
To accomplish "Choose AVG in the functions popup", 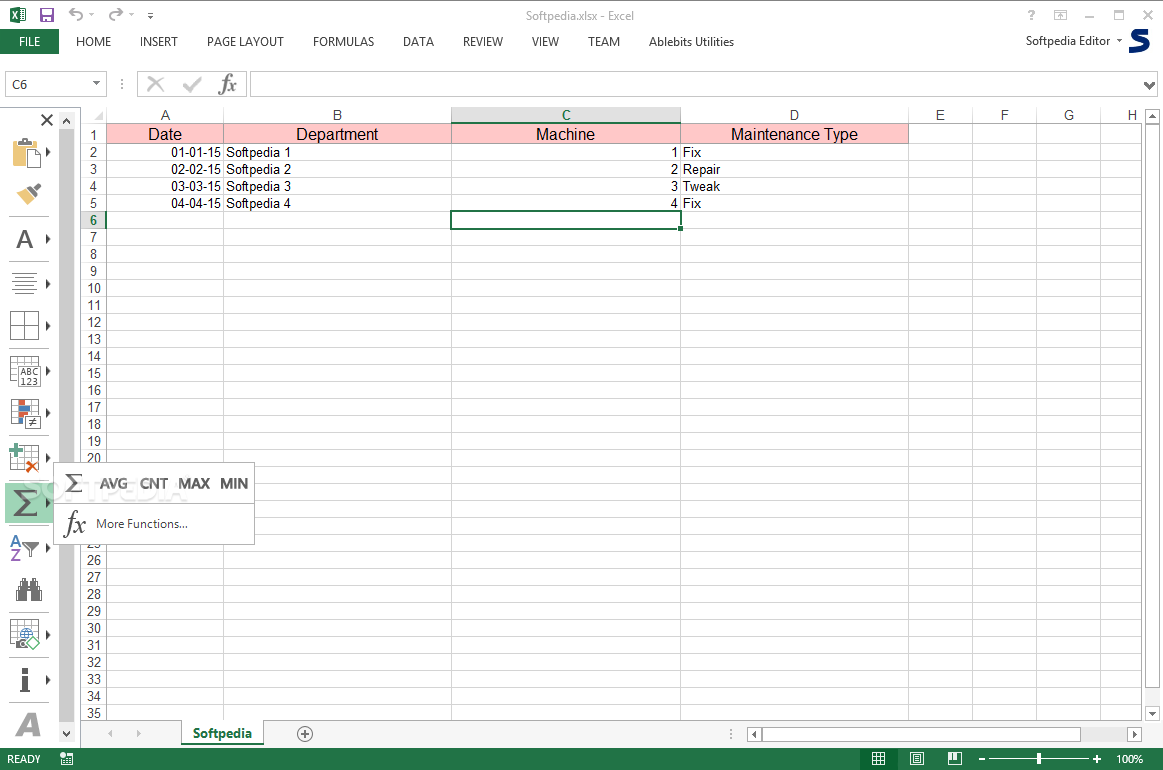I will click(x=113, y=484).
